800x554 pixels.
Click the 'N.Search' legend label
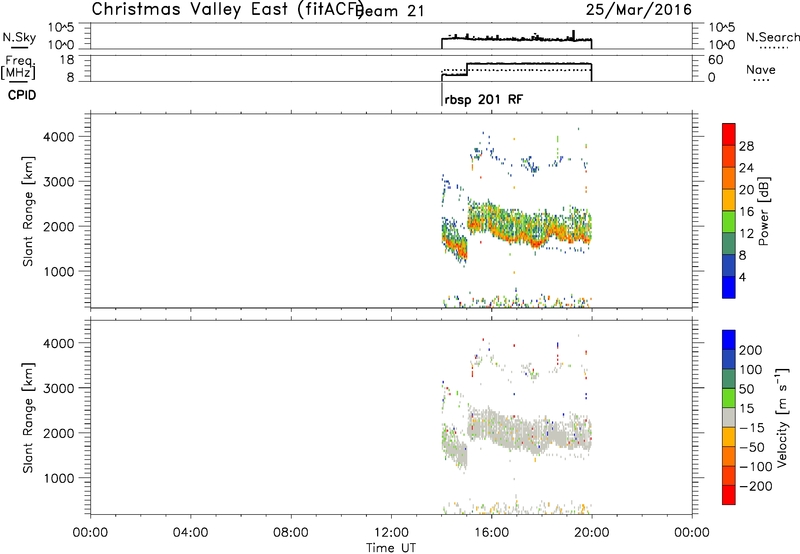[x=772, y=37]
